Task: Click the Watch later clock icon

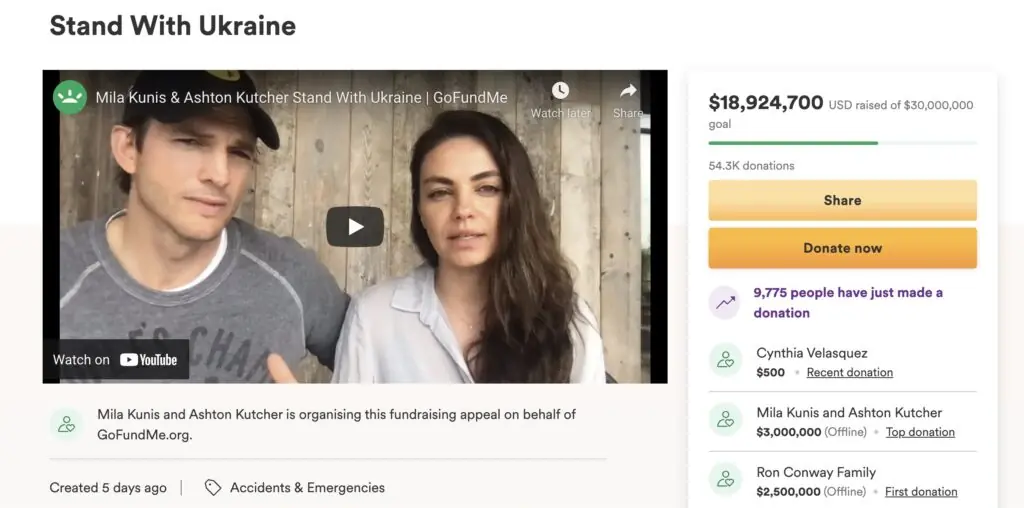Action: [560, 91]
